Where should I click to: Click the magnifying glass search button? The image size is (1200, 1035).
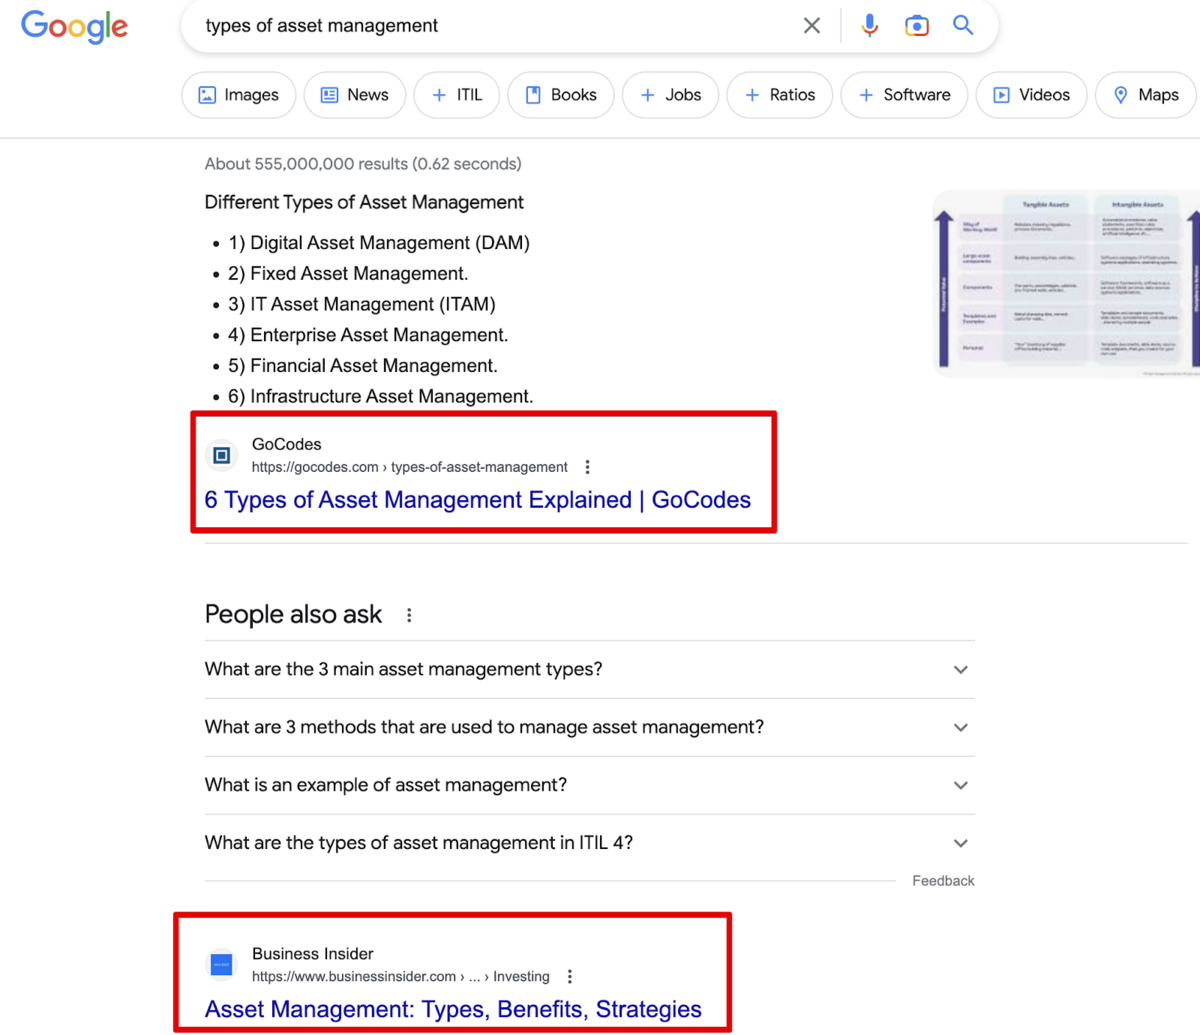[962, 26]
